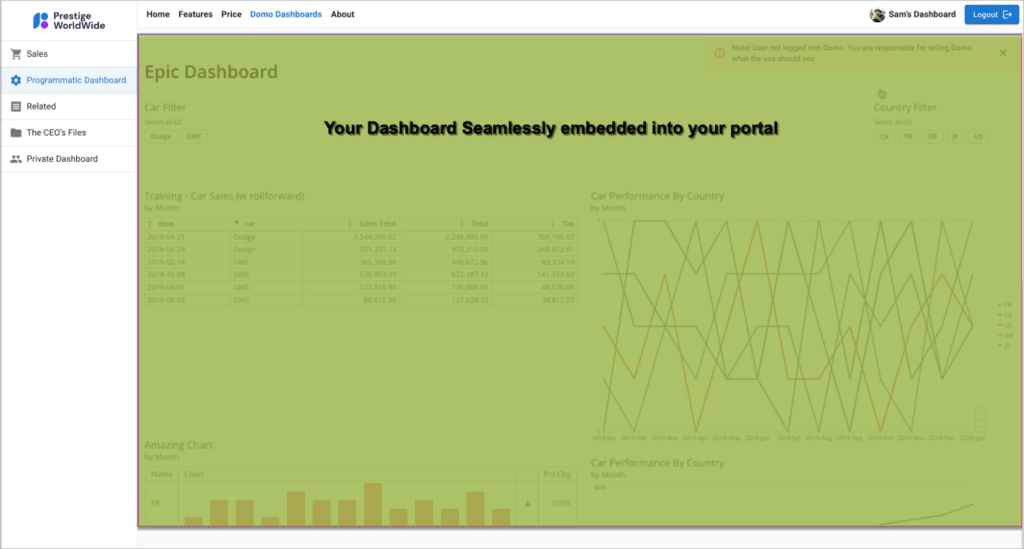Toggle the GB country filter chip
Image resolution: width=1024 pixels, height=549 pixels.
933,136
